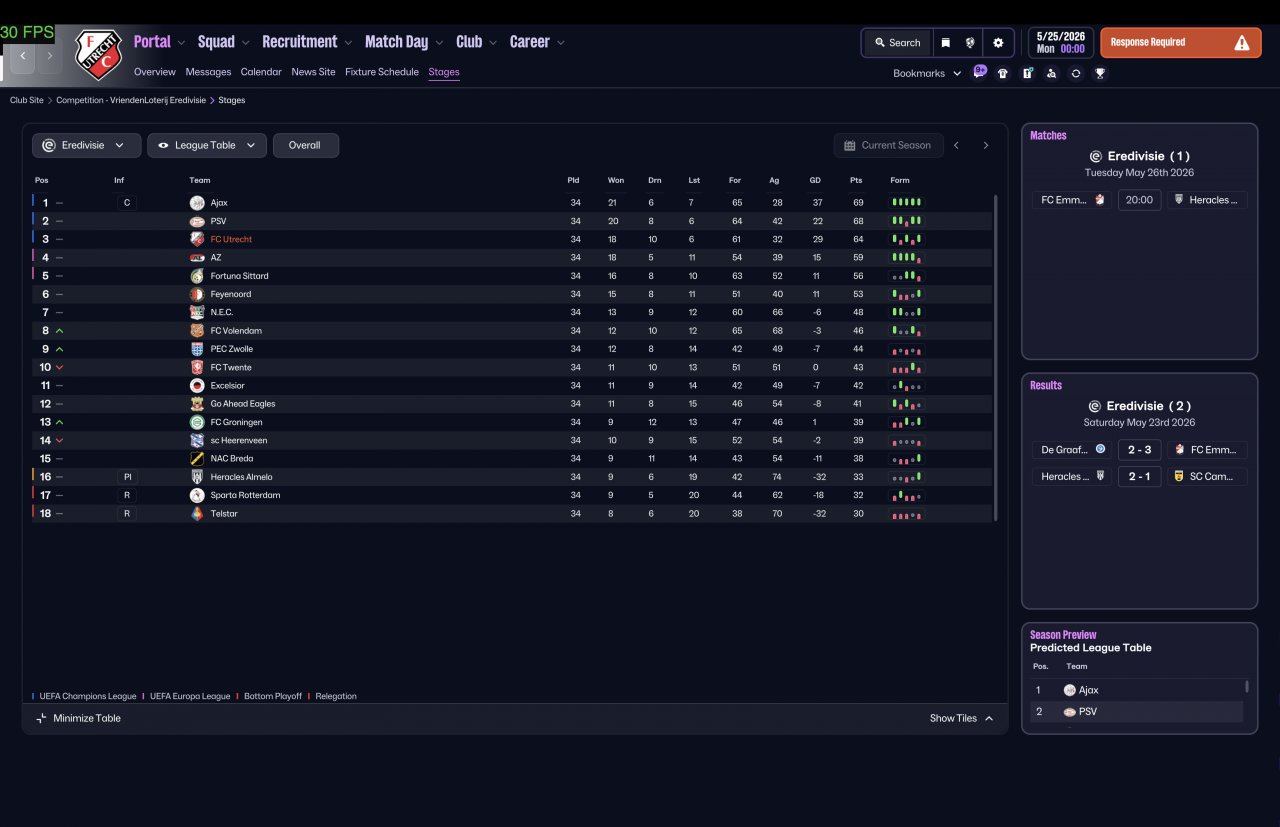This screenshot has height=827, width=1280.
Task: Click the Telstar crest in the table
Action: tap(197, 513)
